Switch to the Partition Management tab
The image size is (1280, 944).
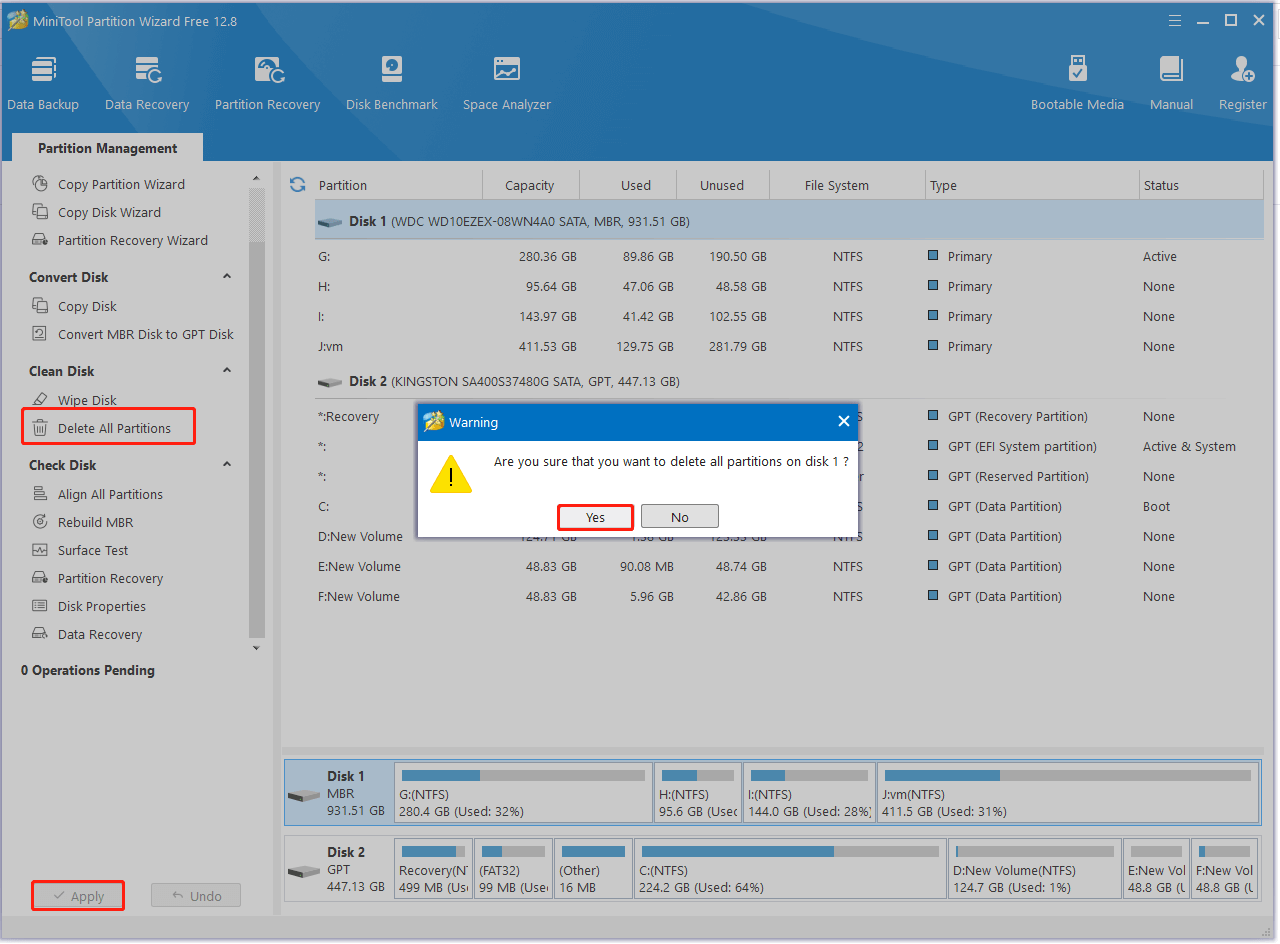coord(108,148)
